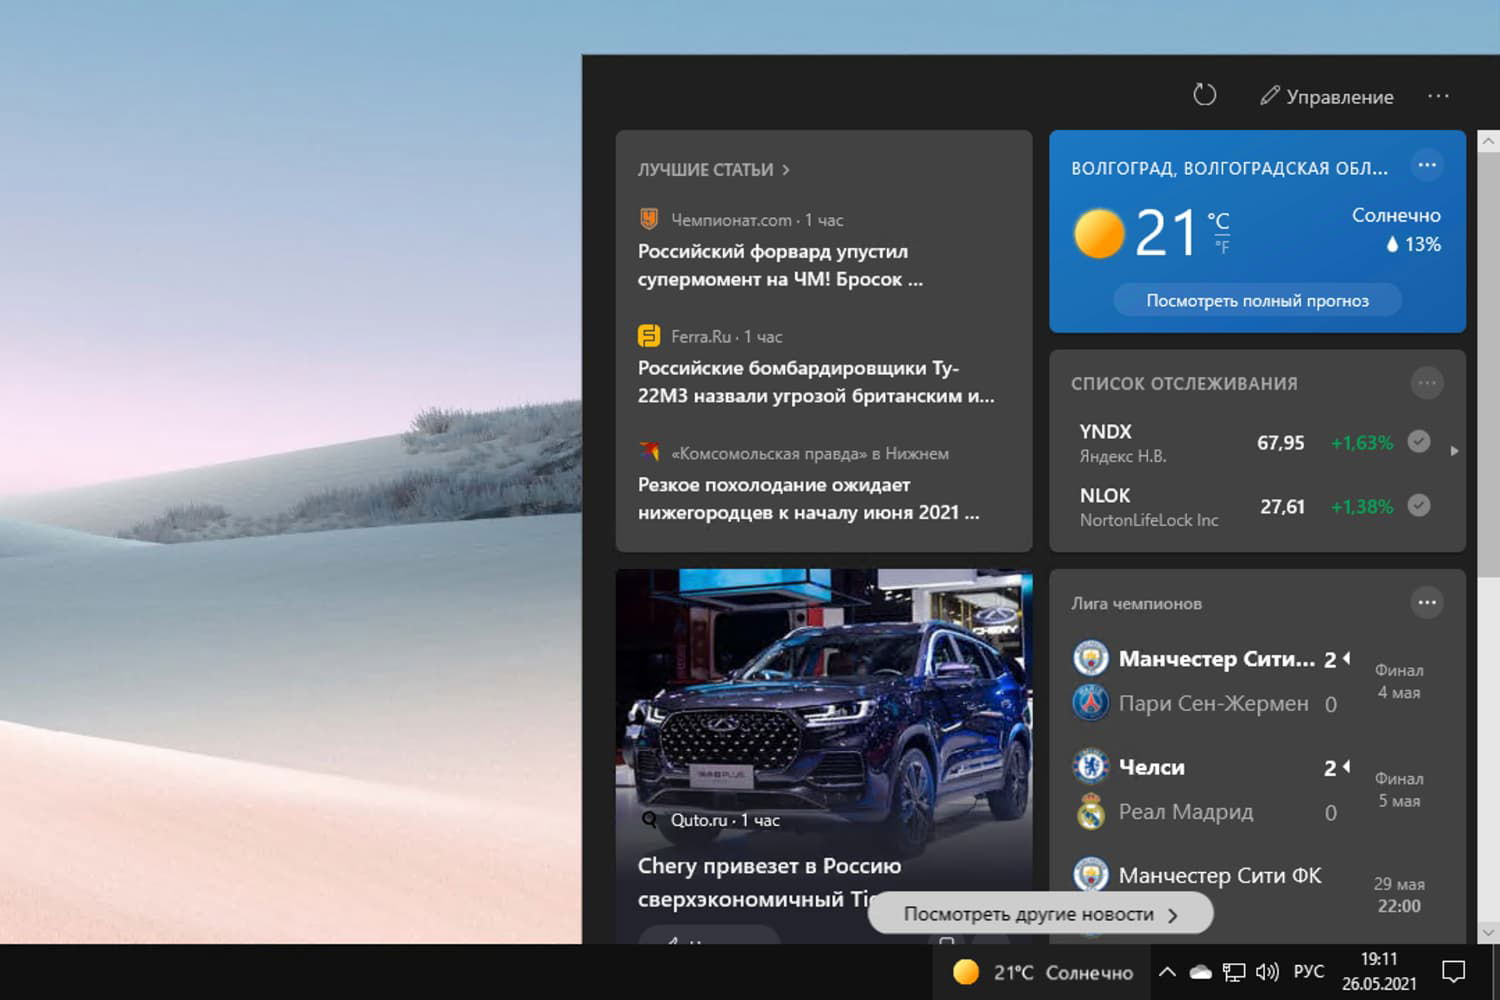Viewport: 1500px width, 1000px height.
Task: Click the Финал 5 мая match date
Action: coord(1399,789)
